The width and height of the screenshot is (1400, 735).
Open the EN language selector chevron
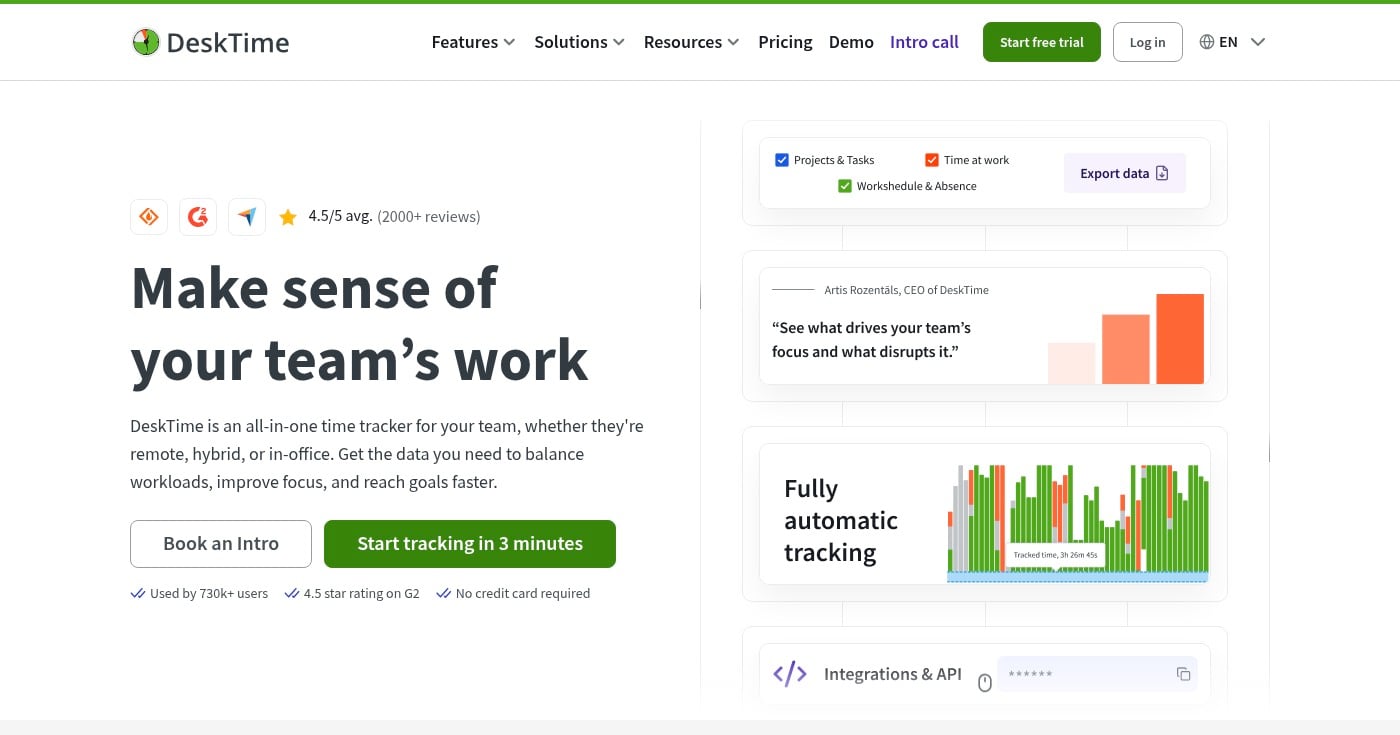tap(1258, 42)
